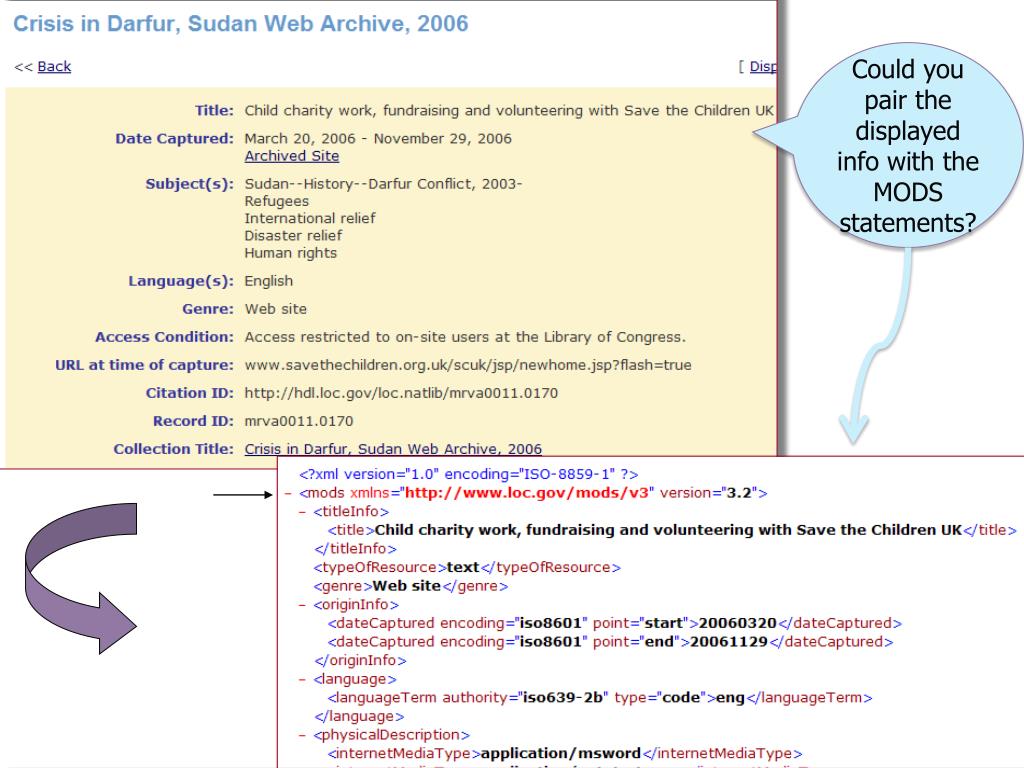
Task: Open the Archived Site link
Action: [x=292, y=156]
